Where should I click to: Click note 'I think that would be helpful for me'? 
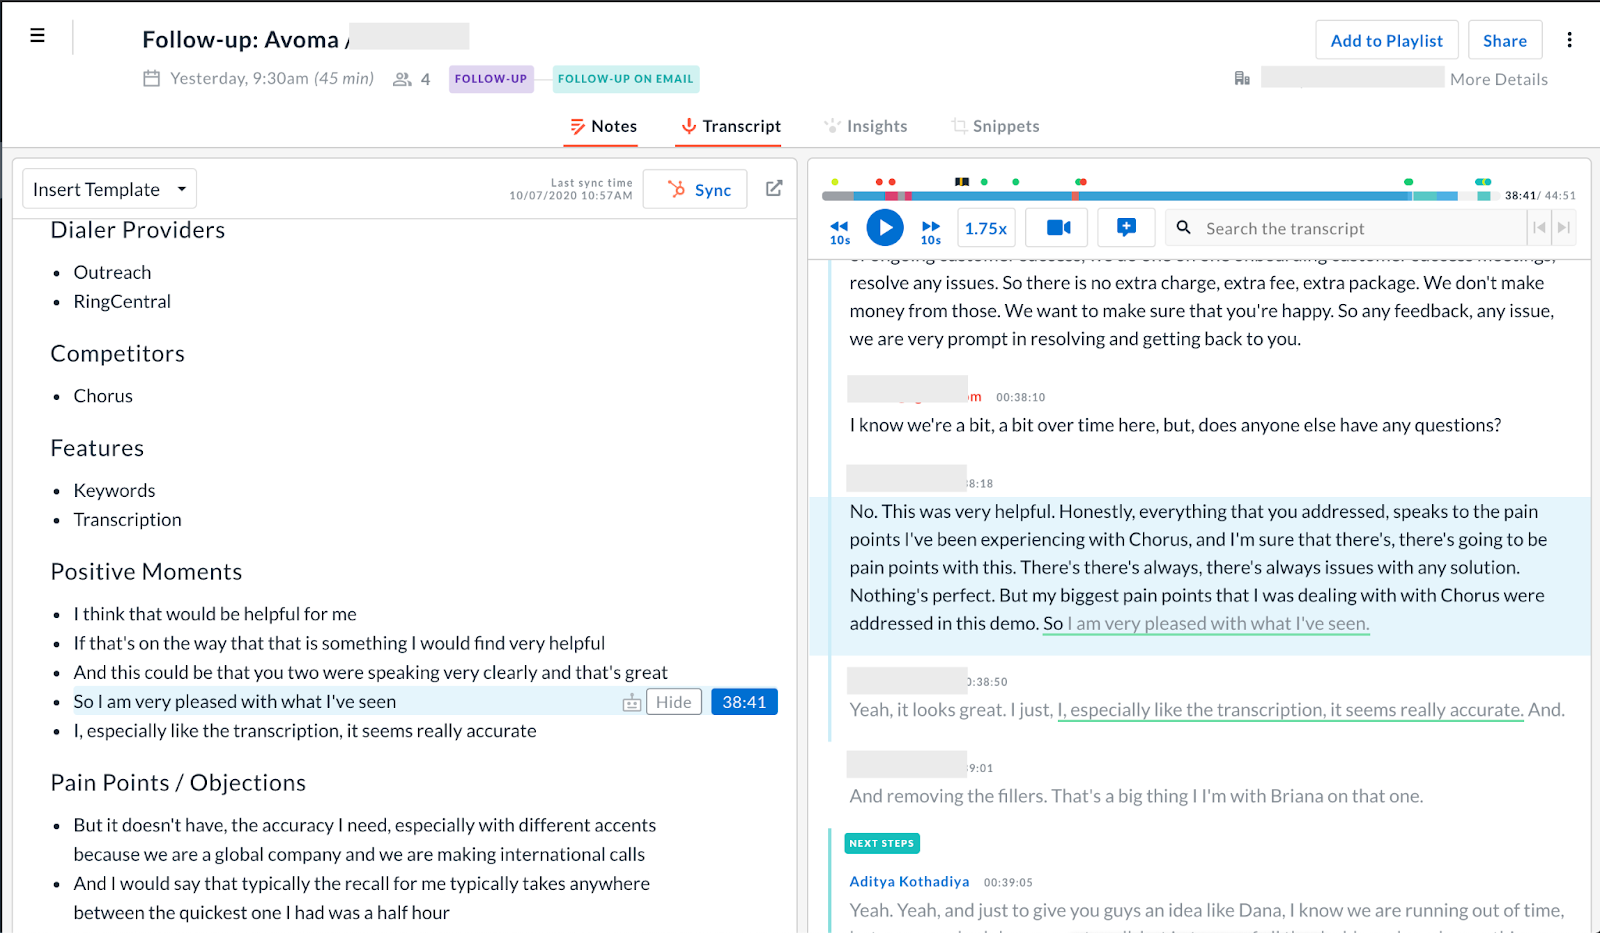pos(215,614)
